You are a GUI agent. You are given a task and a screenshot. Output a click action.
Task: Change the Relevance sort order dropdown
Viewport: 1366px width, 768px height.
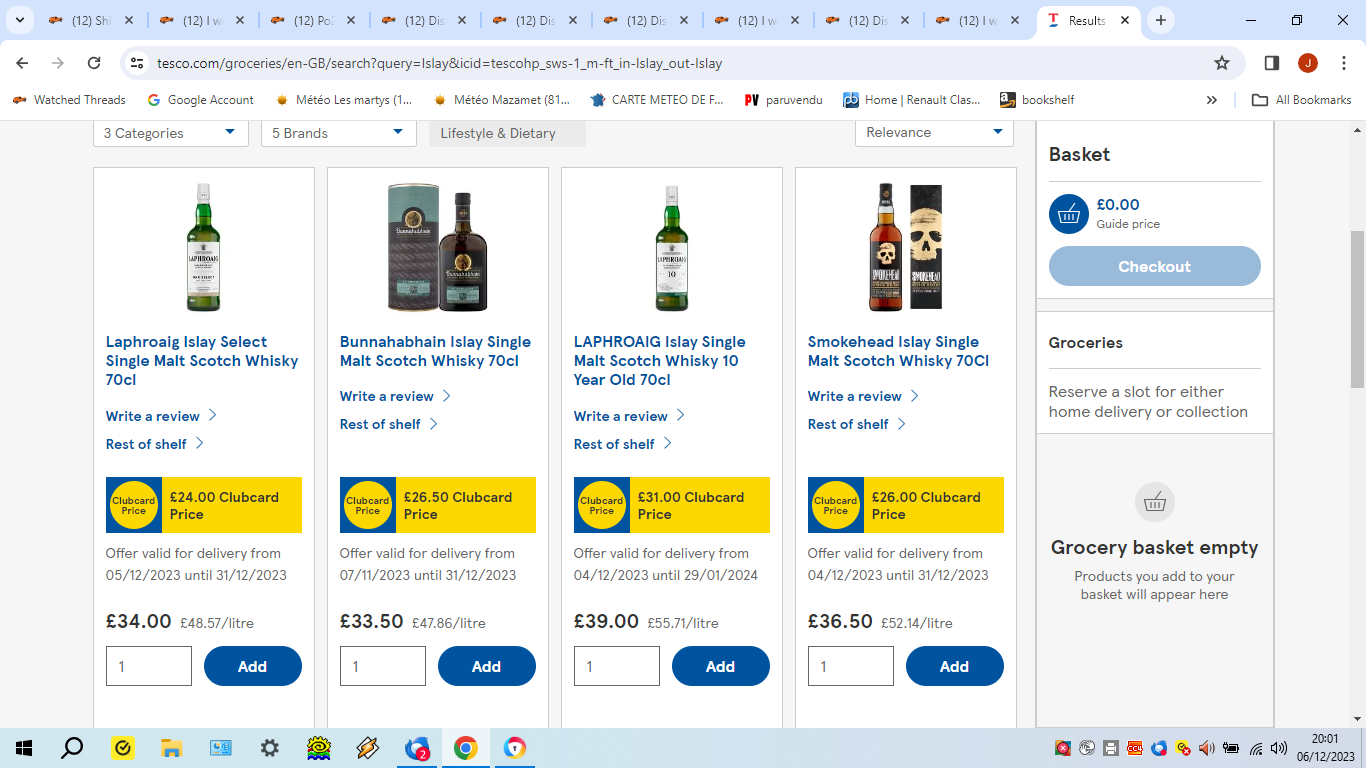click(x=934, y=132)
